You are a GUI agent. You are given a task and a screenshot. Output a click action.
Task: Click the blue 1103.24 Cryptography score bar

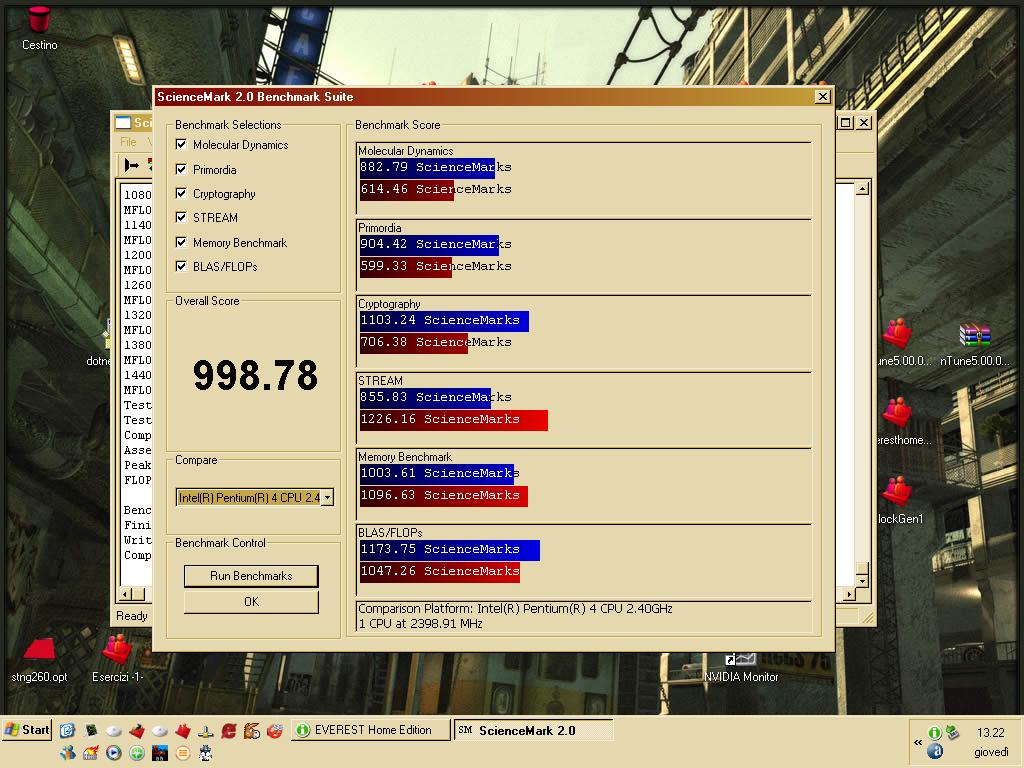[x=444, y=320]
